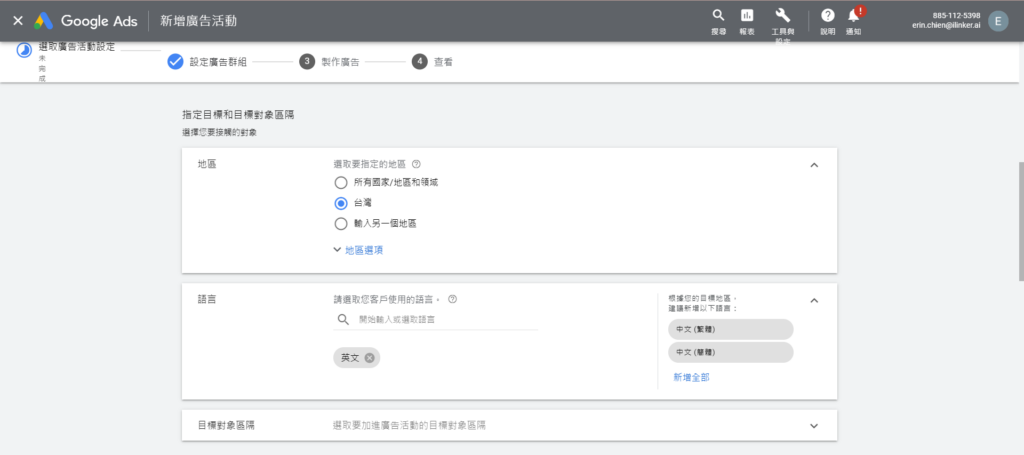The image size is (1024, 455).
Task: Remove the 英文 language chip
Action: click(x=370, y=358)
